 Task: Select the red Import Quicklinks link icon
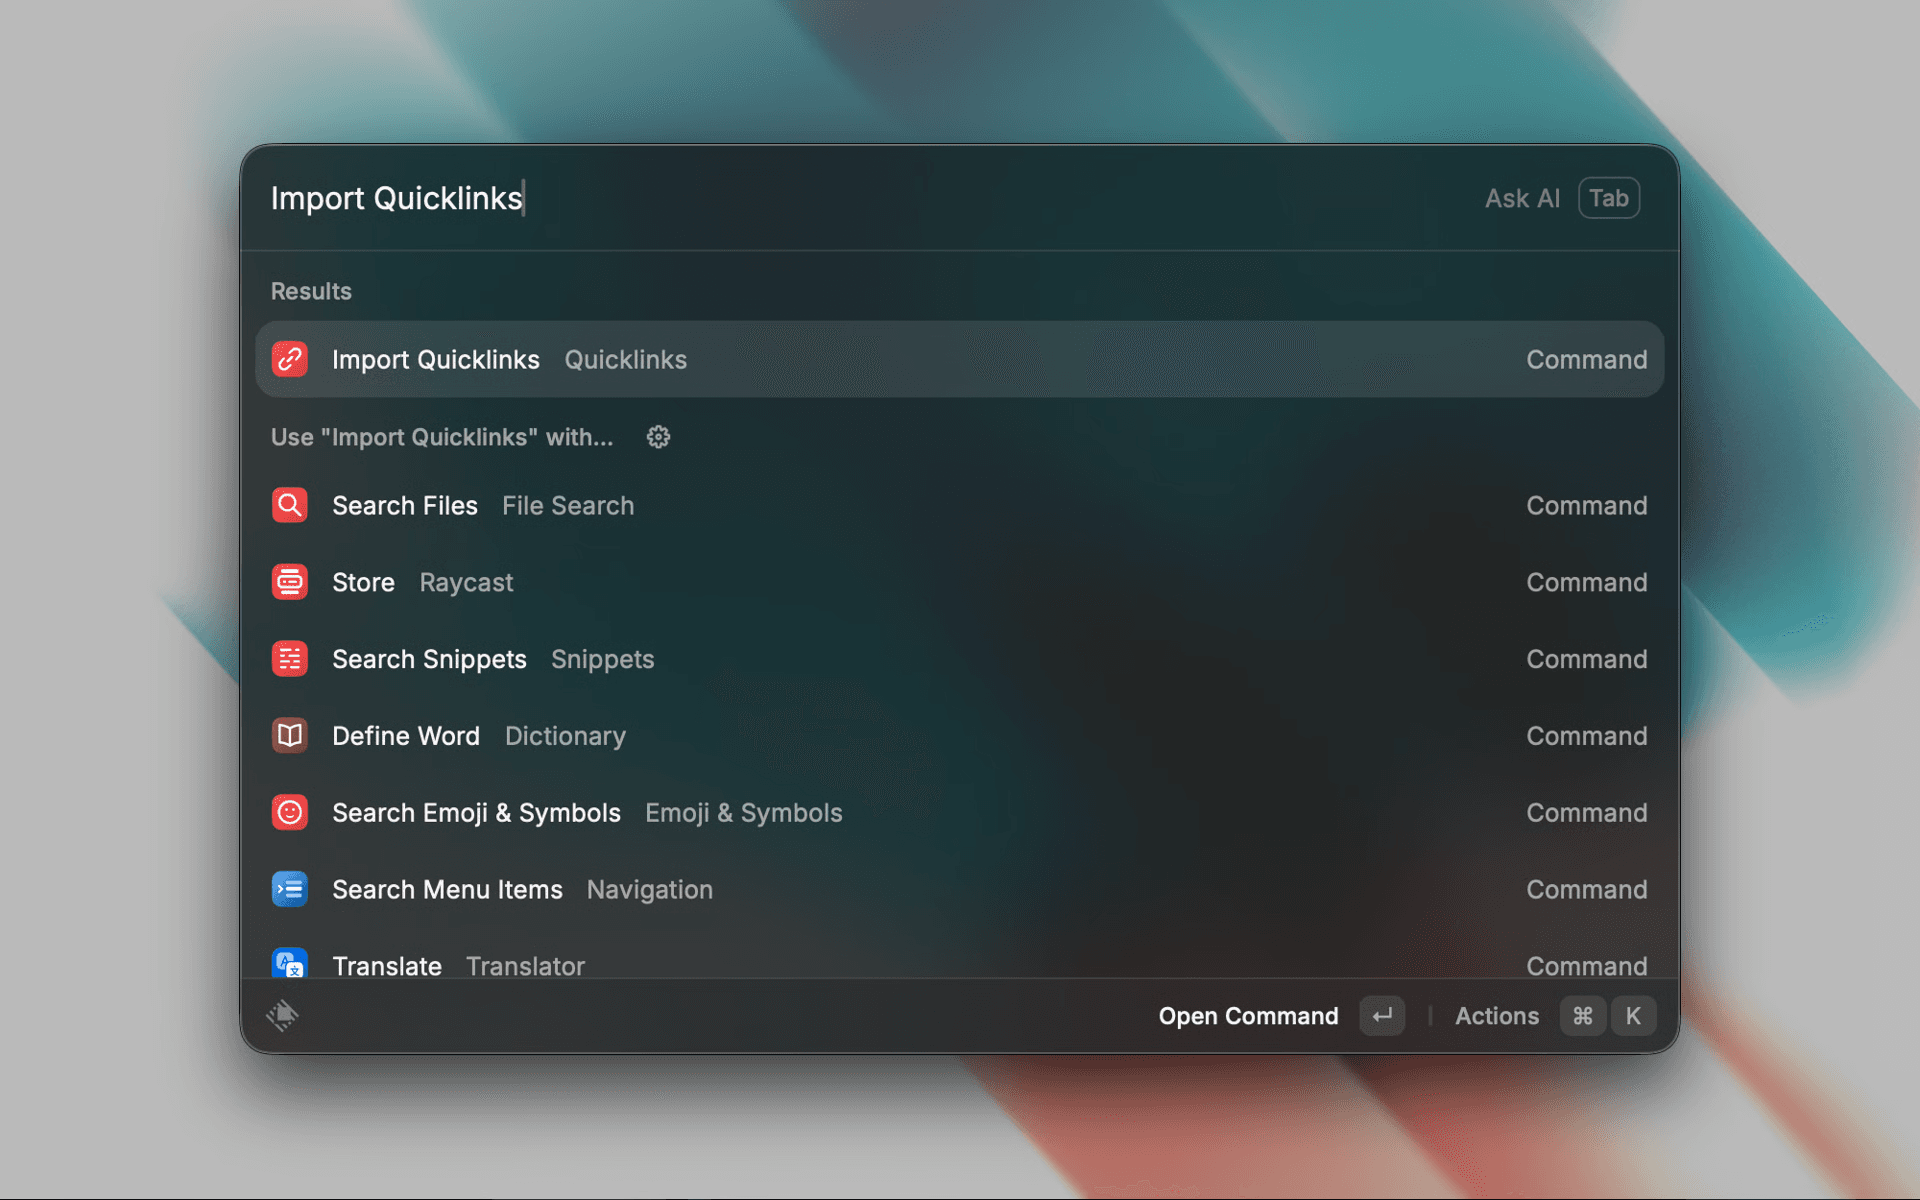pyautogui.click(x=289, y=359)
